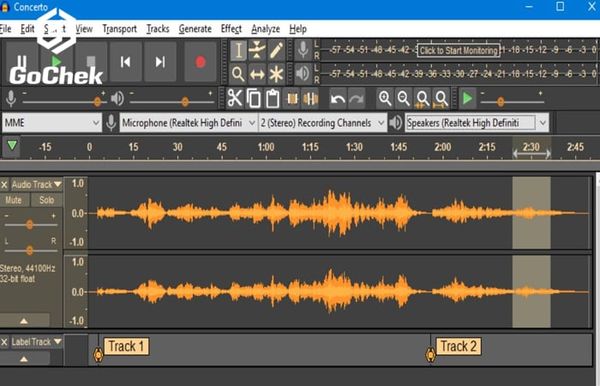Click the Audio Track gain slider
Viewport: 600px width, 386px height.
click(x=30, y=225)
